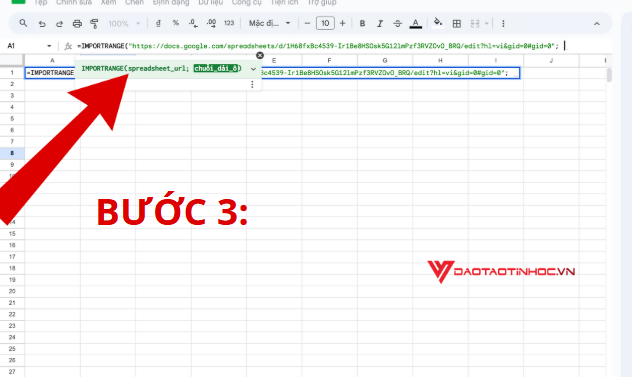Toggle bold formatting

[x=362, y=23]
